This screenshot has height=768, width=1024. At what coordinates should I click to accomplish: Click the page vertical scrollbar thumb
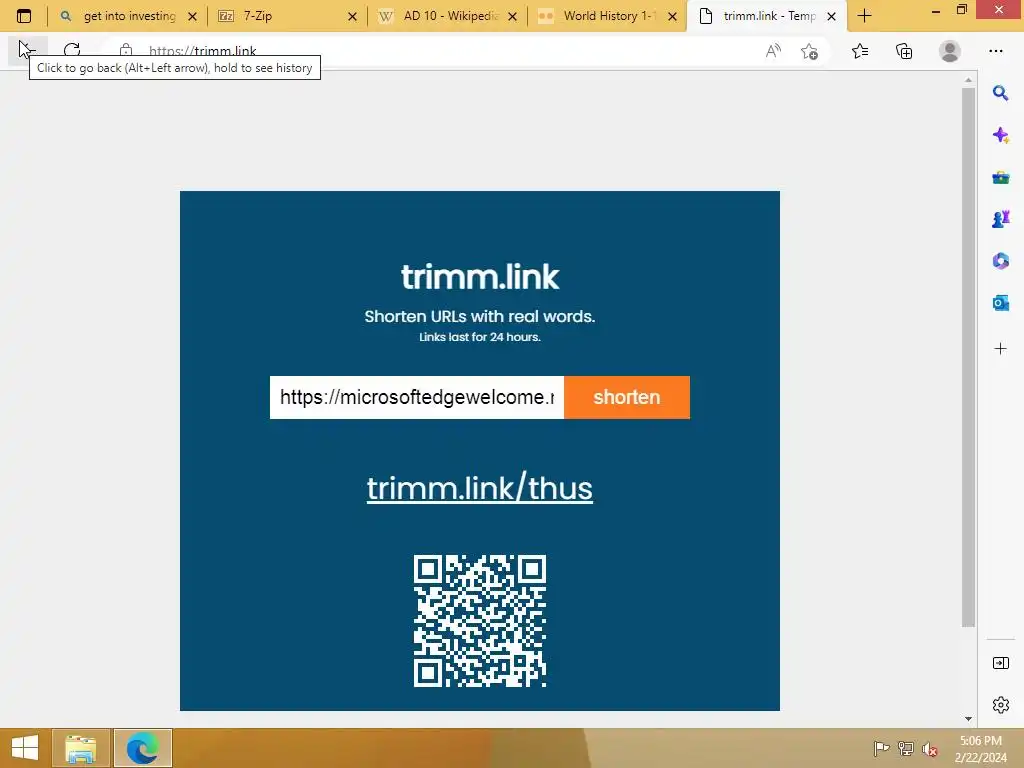click(x=968, y=357)
